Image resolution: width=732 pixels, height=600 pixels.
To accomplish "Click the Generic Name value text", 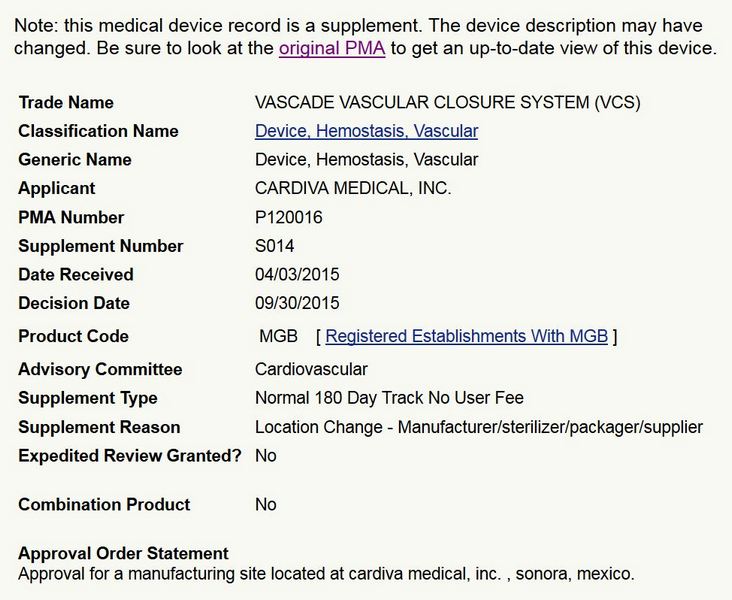I will [x=366, y=159].
